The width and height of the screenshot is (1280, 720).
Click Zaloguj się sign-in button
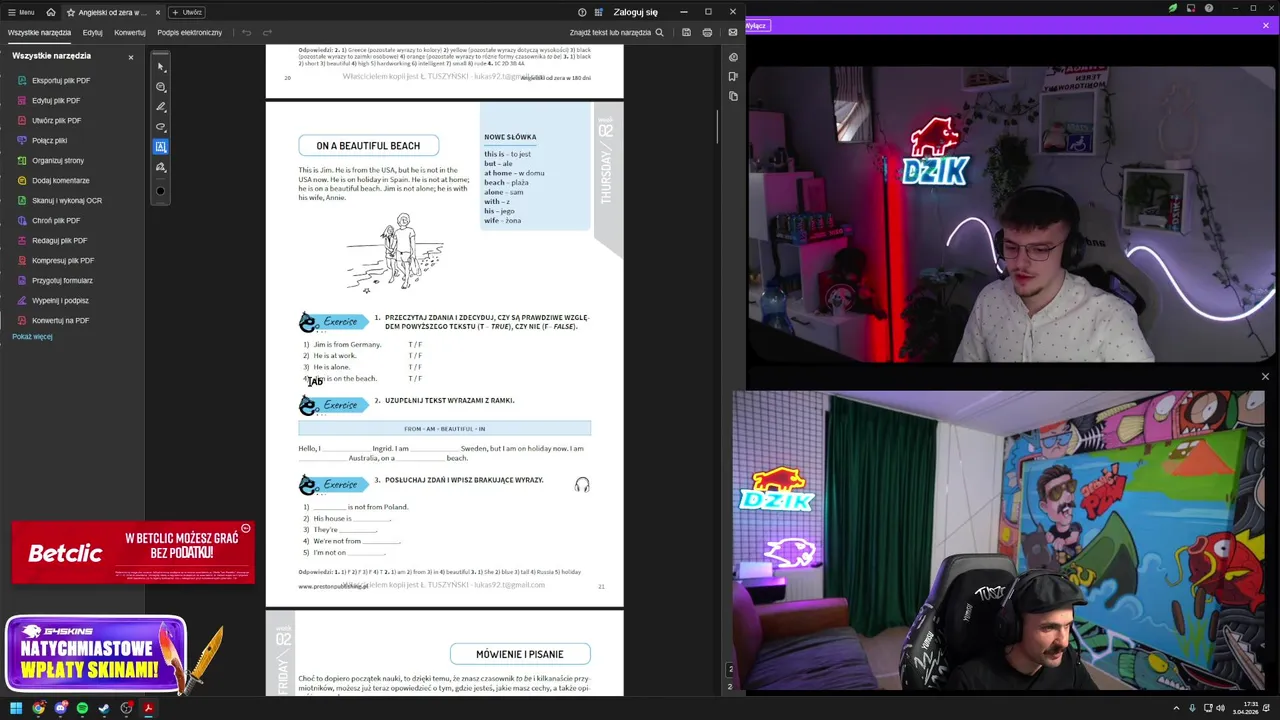(636, 12)
